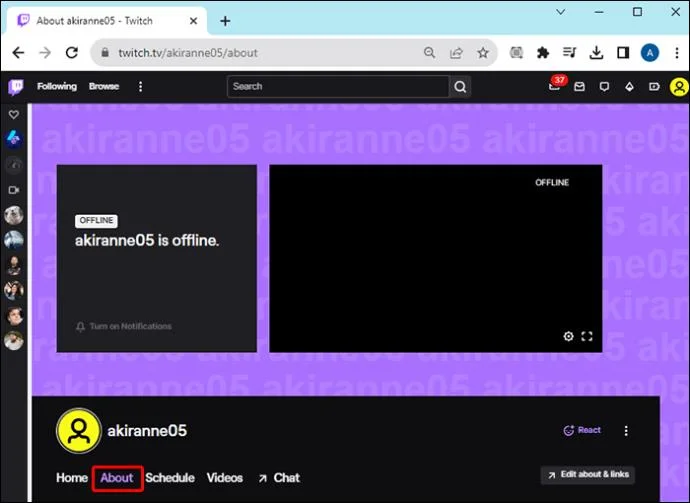The width and height of the screenshot is (690, 503).
Task: Open the media controls icon
Action: pos(569,53)
